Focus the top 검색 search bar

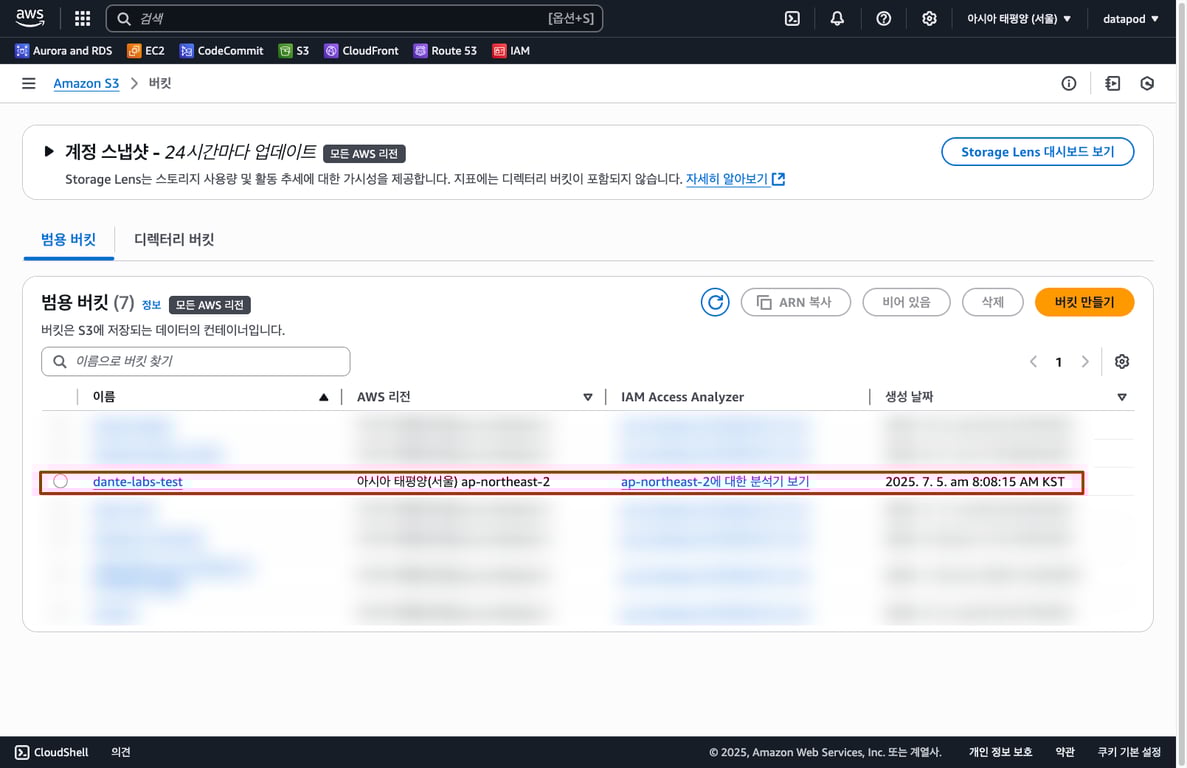354,18
